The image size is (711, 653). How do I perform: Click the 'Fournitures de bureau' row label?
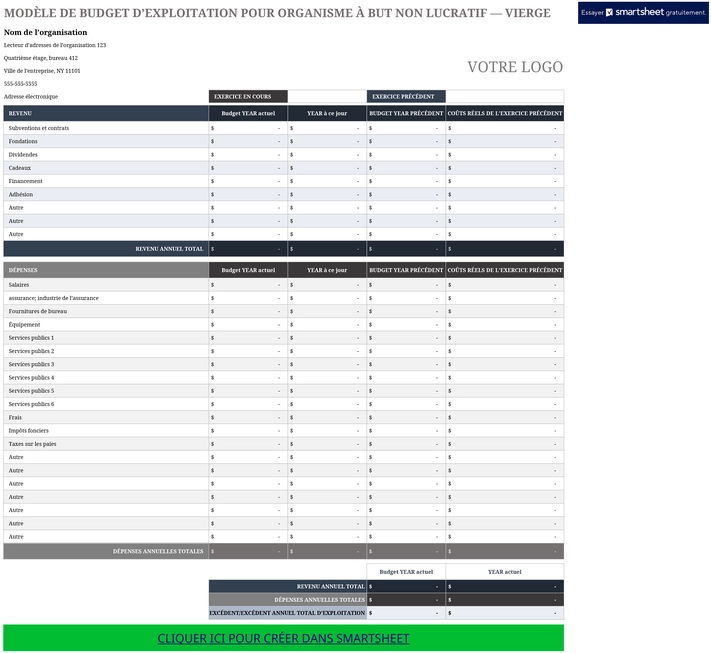coord(38,311)
